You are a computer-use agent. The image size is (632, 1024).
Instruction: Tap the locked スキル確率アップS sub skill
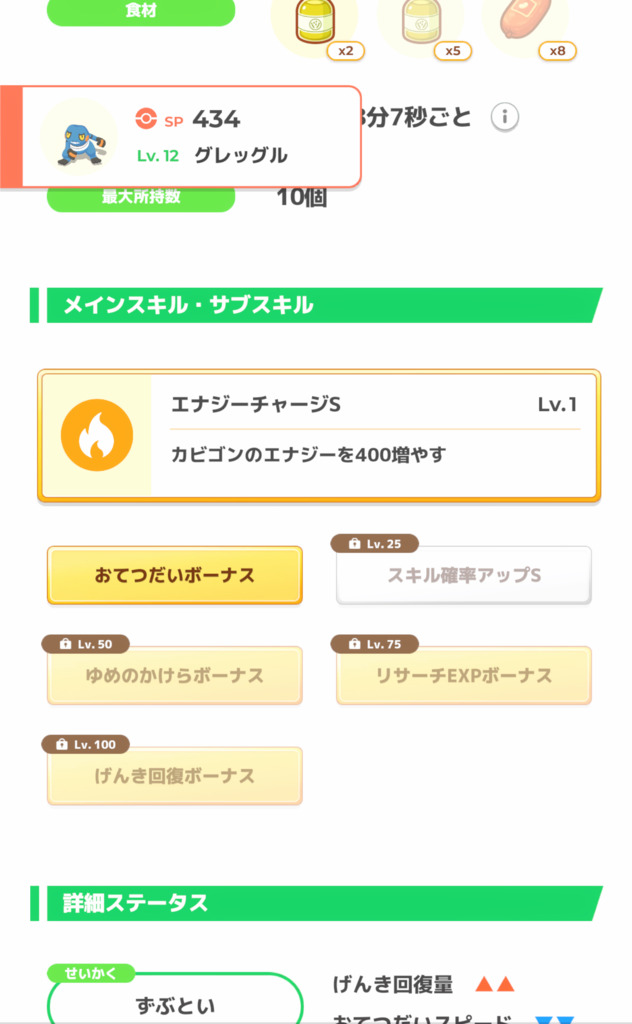pos(464,576)
